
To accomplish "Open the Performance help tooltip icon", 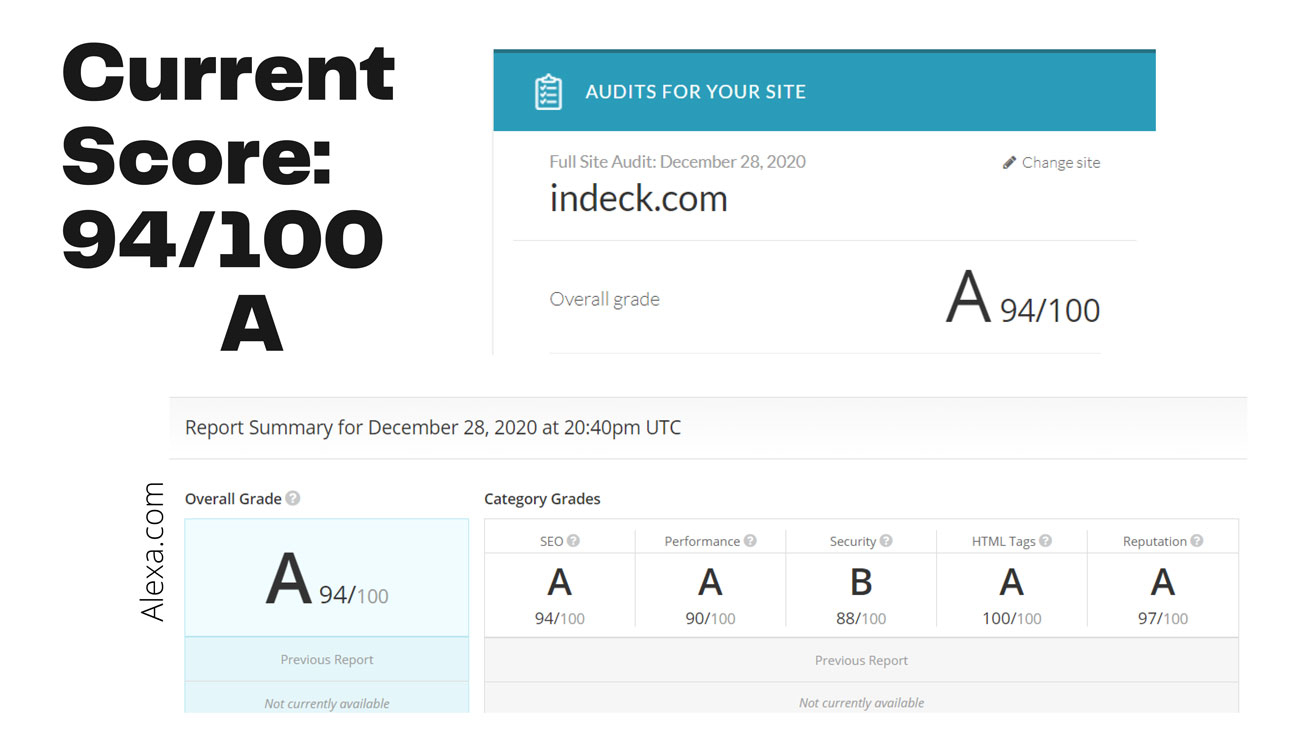I will coord(750,541).
